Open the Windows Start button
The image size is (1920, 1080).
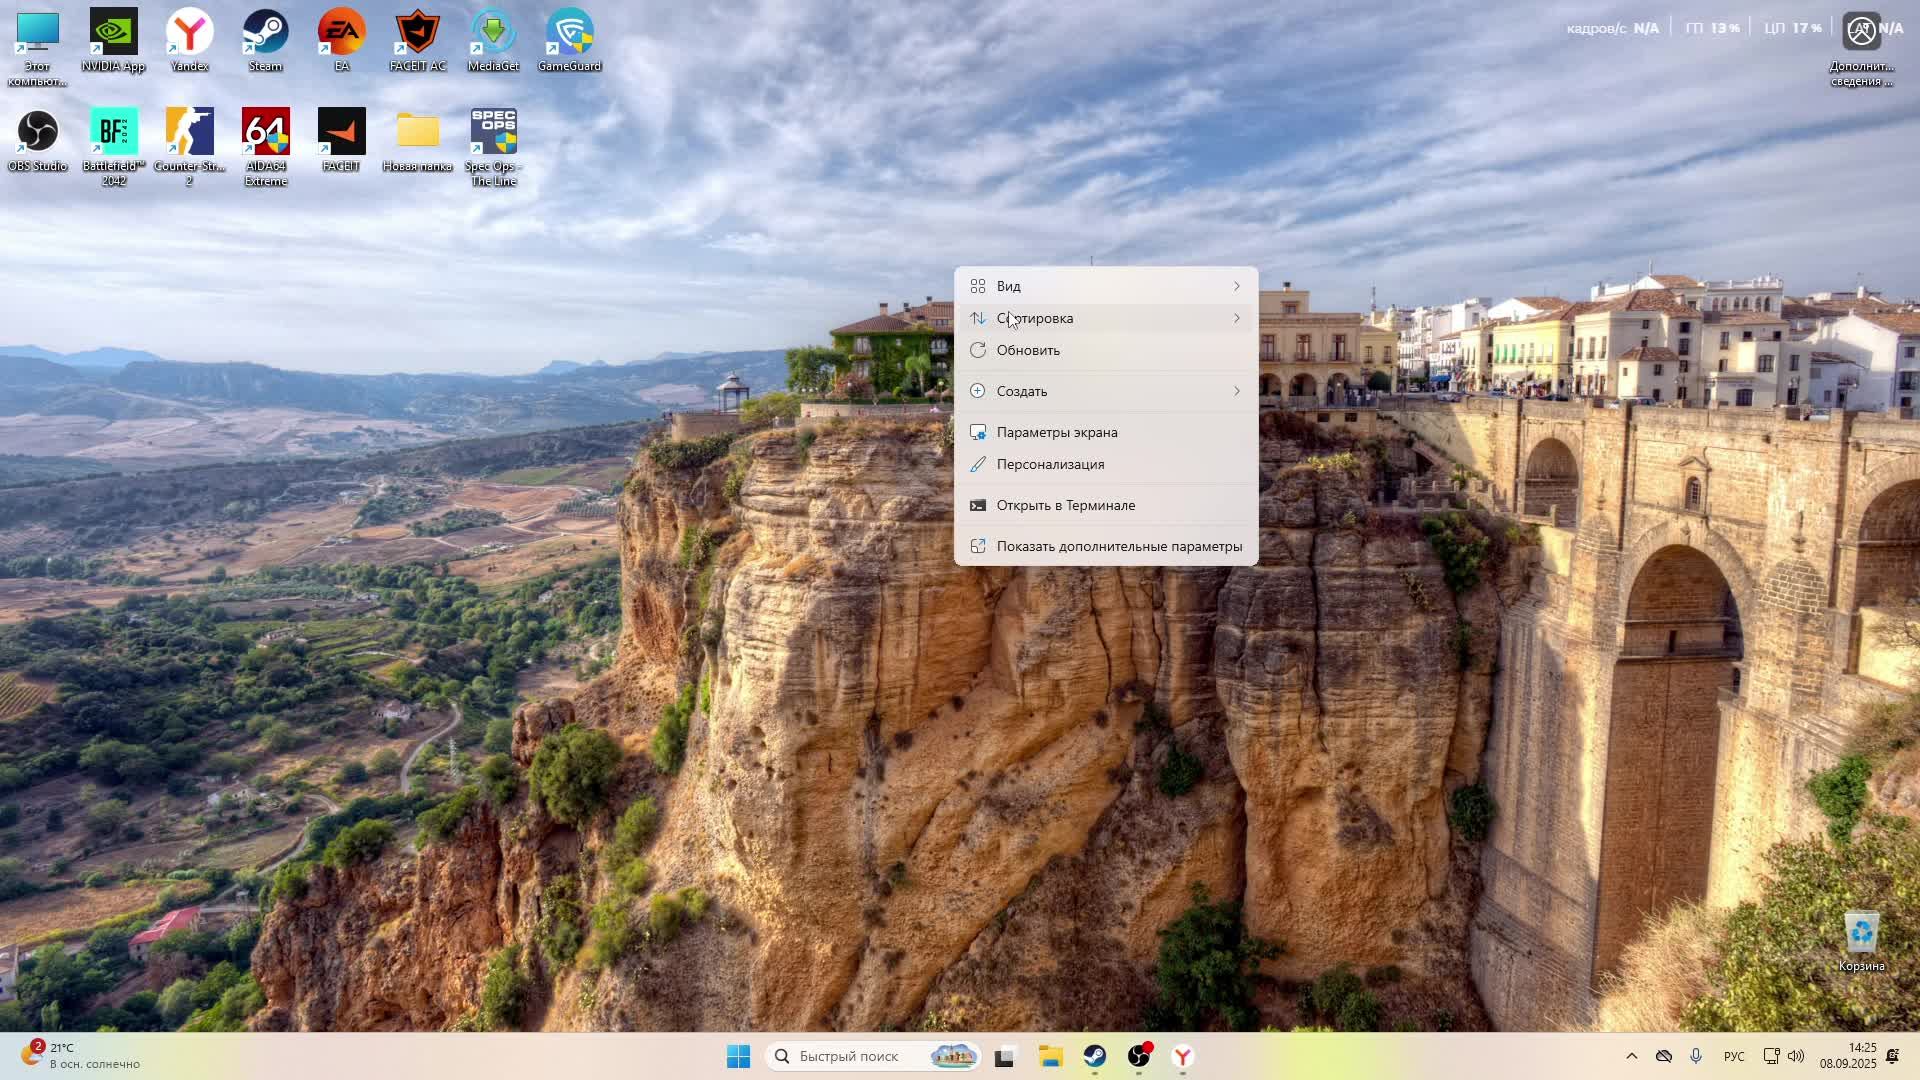point(738,1056)
